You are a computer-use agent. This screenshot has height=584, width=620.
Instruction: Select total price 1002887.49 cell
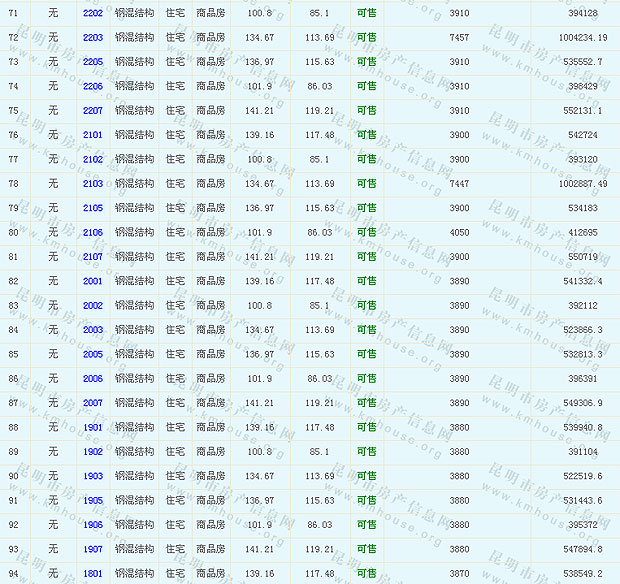click(569, 184)
